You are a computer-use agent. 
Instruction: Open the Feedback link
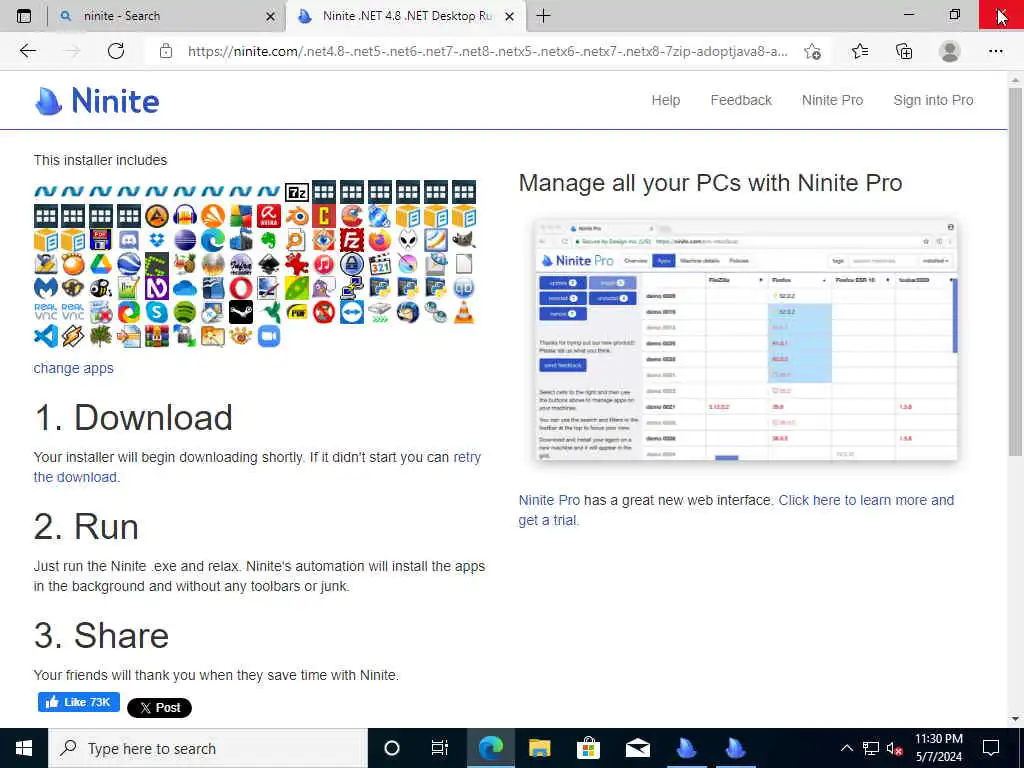point(741,100)
